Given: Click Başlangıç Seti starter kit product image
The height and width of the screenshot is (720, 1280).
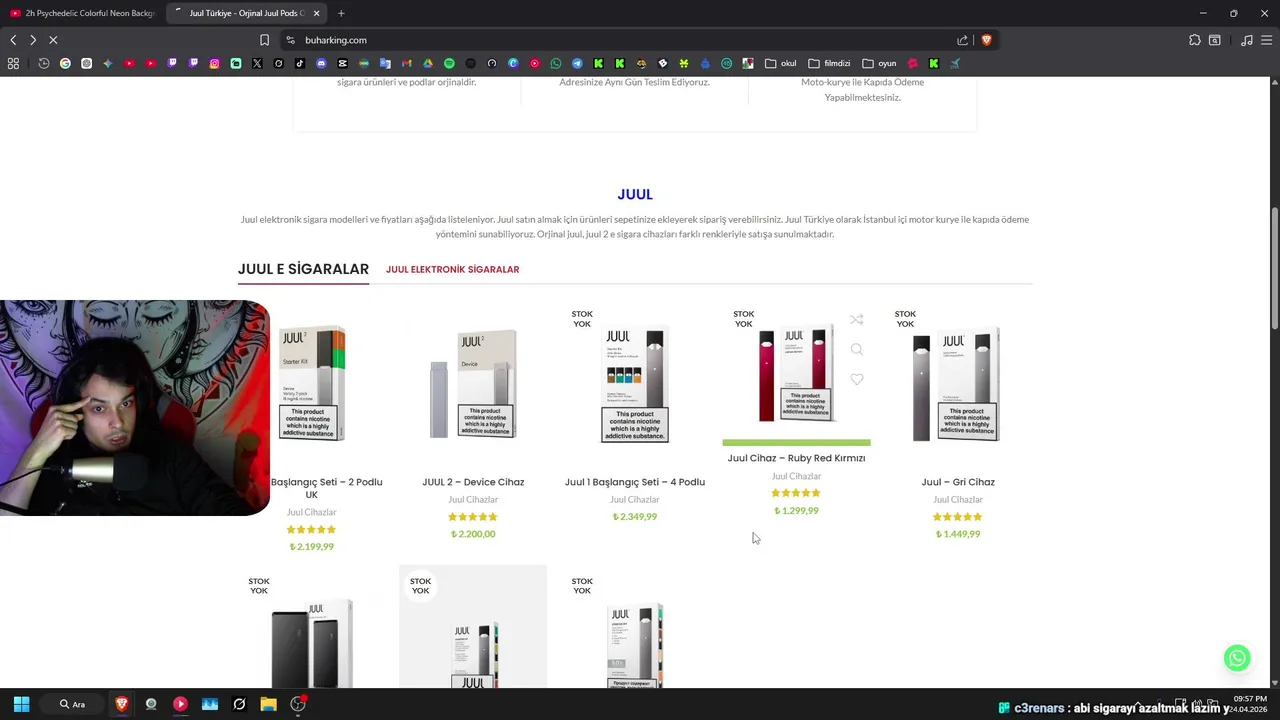Looking at the screenshot, I should [312, 385].
